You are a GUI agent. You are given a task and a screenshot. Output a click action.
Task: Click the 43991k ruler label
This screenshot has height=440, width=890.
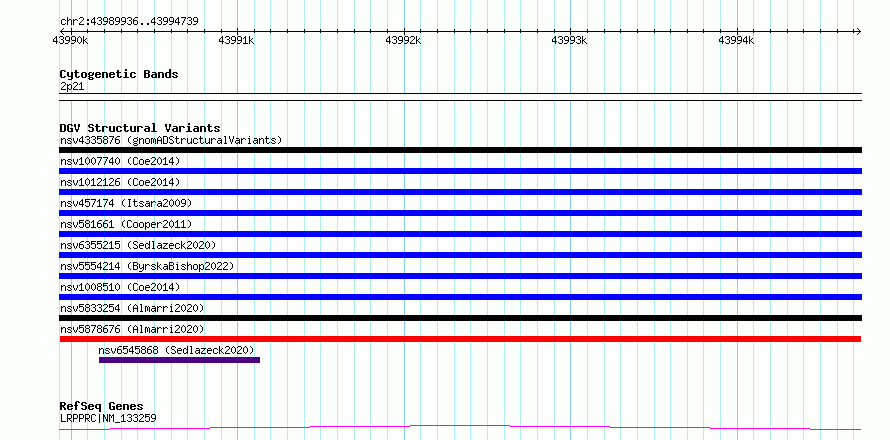coord(236,40)
